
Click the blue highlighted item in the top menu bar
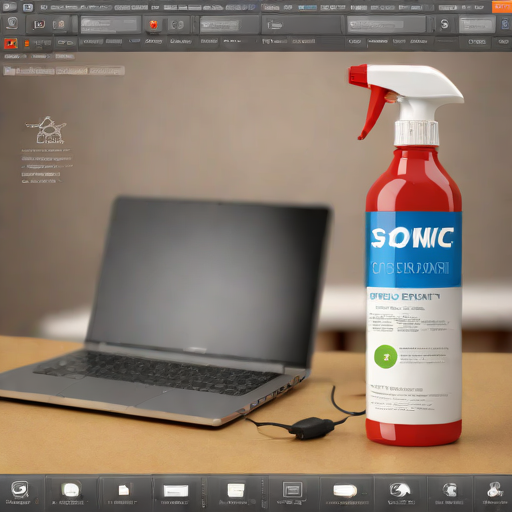click(x=307, y=7)
